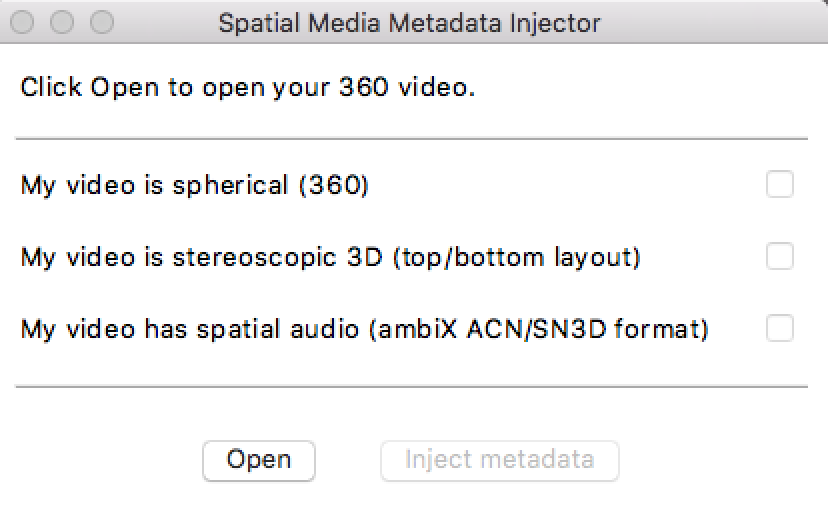Click the blank space between Open and Inject metadata
This screenshot has width=828, height=512.
tap(348, 461)
